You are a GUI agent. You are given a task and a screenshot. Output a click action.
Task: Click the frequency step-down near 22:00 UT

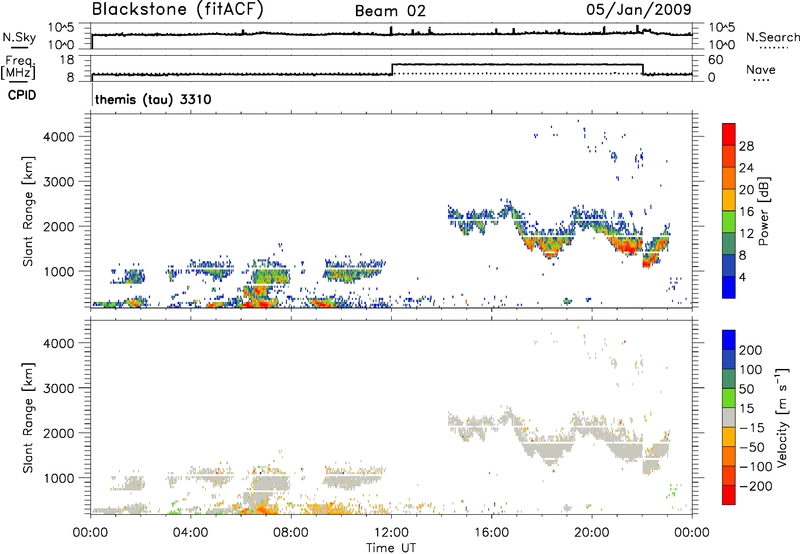tap(643, 69)
